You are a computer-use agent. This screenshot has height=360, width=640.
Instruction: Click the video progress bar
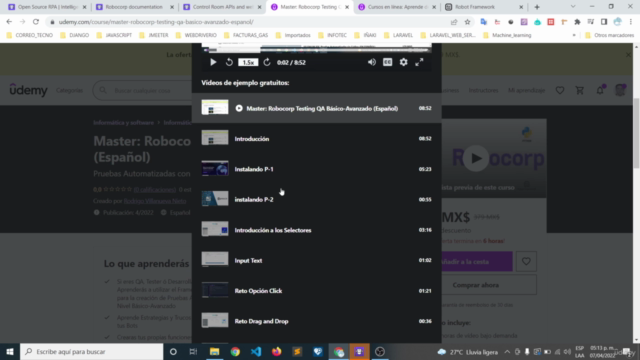(x=316, y=50)
